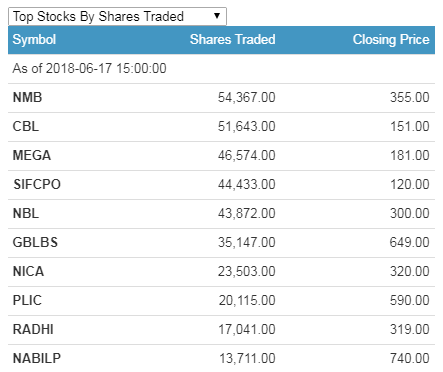
Task: Click the SIFCPO symbol
Action: pos(37,185)
